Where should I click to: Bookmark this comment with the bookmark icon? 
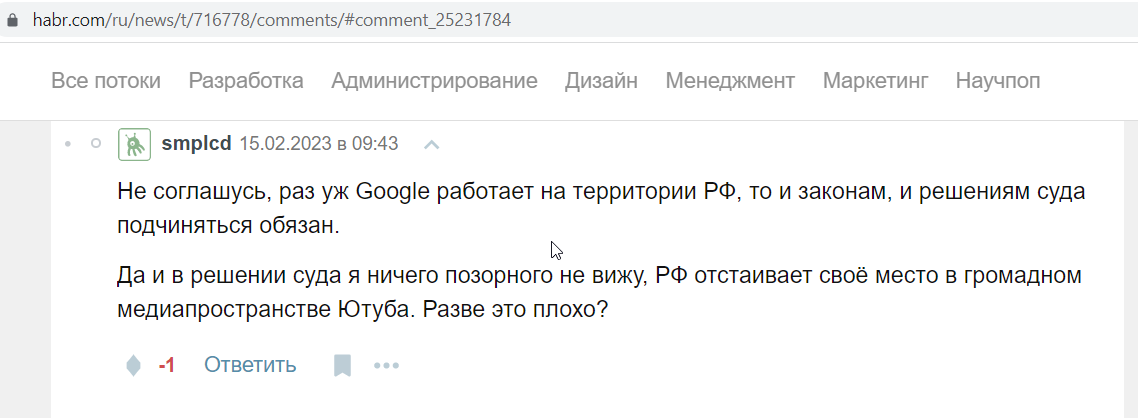coord(342,365)
